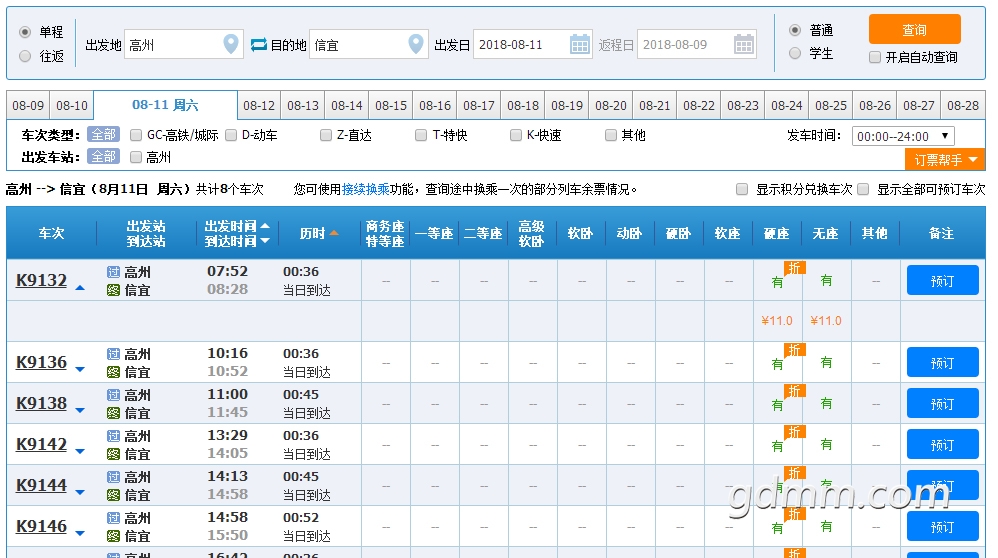Click the location pin icon in departure field
998x558 pixels.
pyautogui.click(x=231, y=44)
